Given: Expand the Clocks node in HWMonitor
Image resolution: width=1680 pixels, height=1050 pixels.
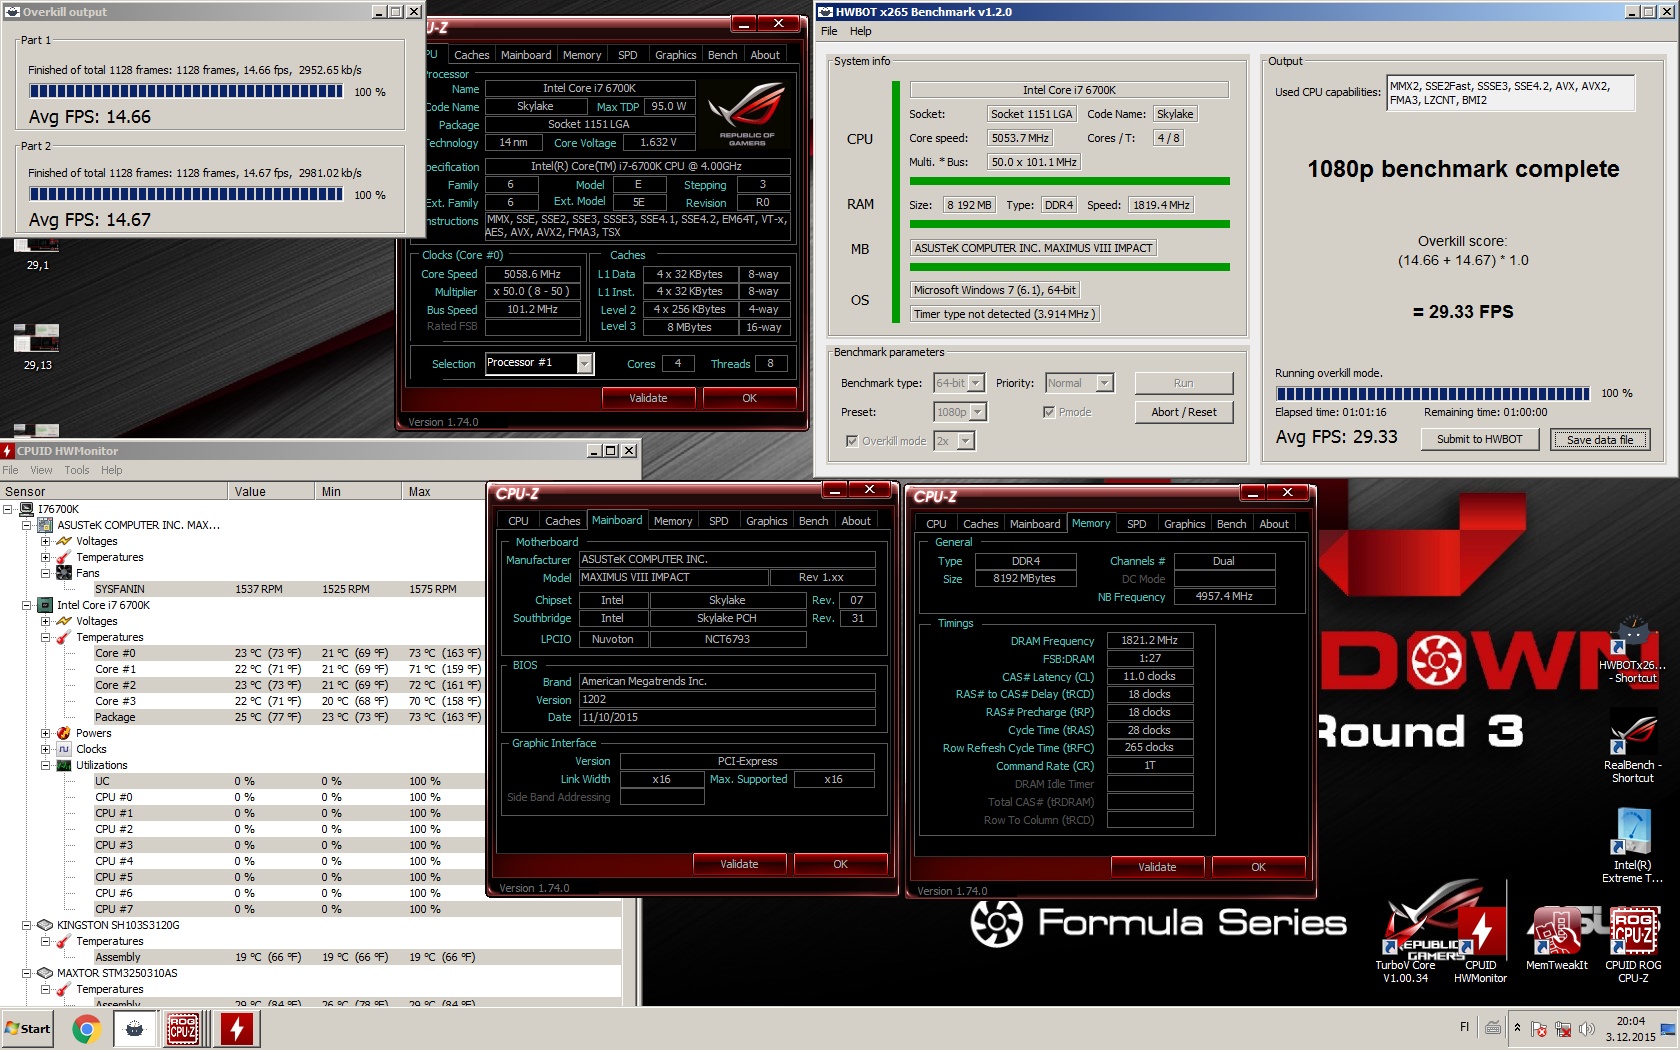Looking at the screenshot, I should (x=45, y=749).
